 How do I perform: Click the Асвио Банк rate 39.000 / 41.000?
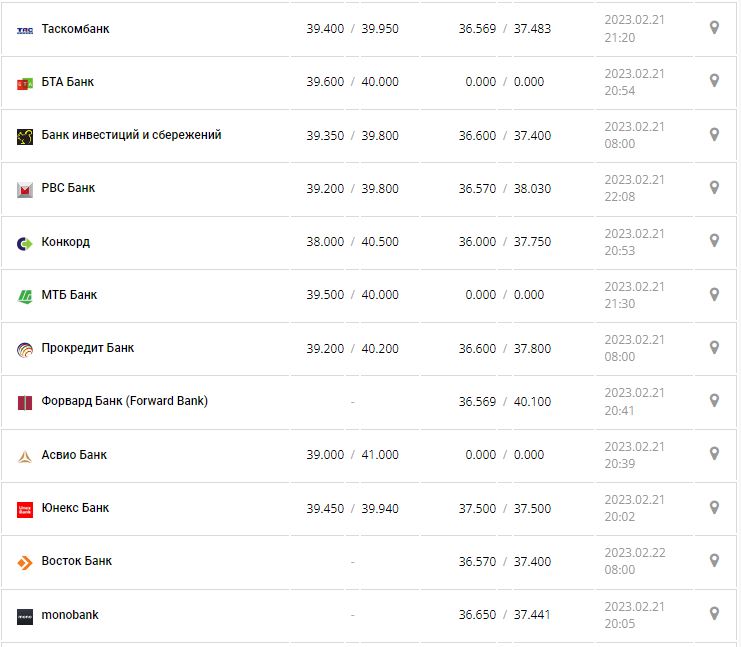point(352,455)
